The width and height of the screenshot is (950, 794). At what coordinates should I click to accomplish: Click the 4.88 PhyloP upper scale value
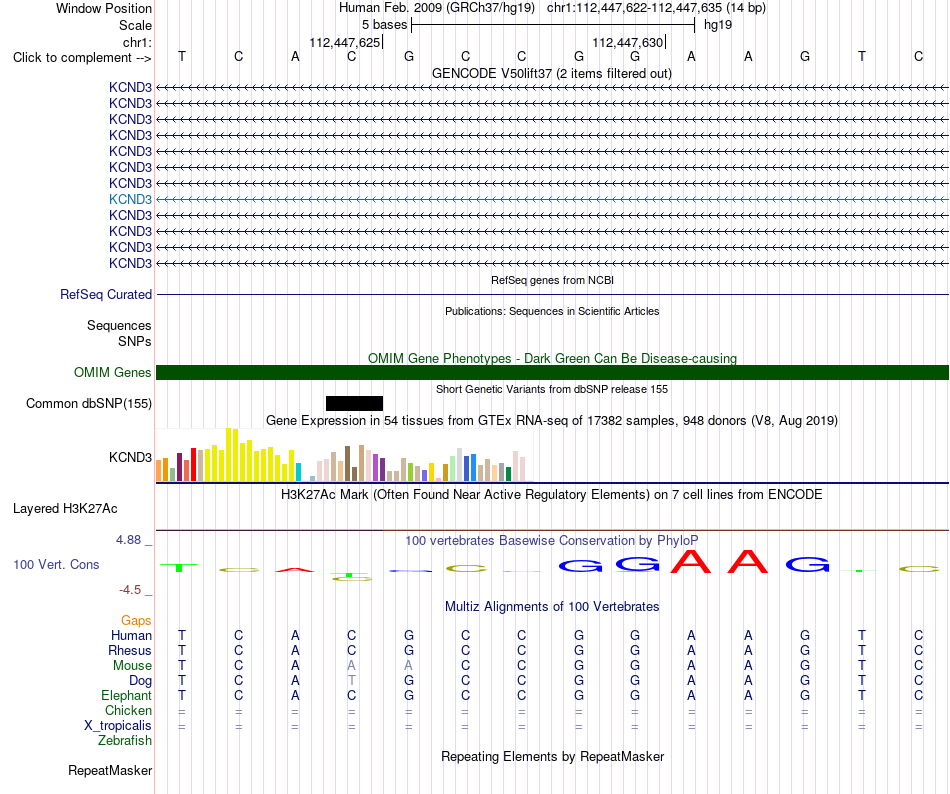click(x=128, y=540)
